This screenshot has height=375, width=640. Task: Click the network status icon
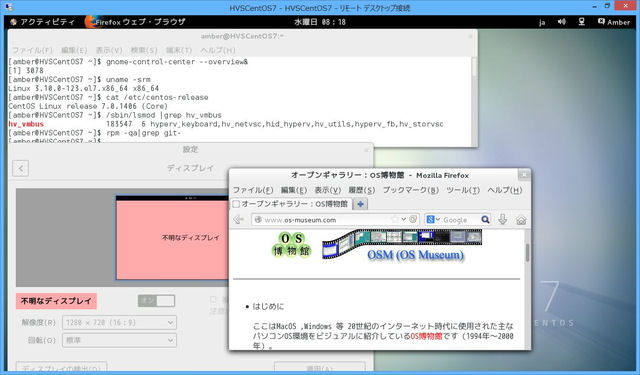(x=582, y=22)
